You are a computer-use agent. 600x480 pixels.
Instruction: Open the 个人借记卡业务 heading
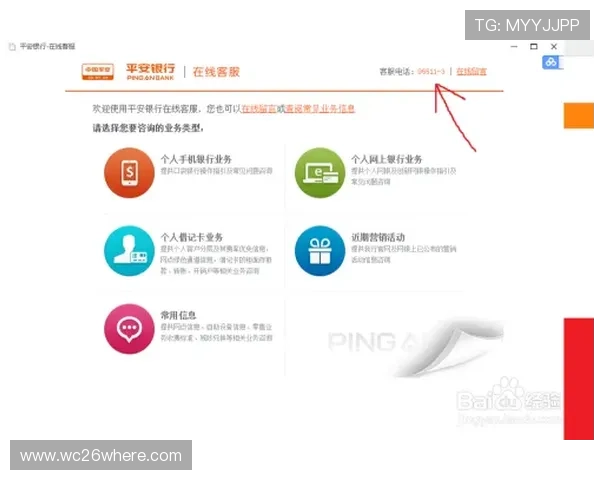tap(191, 237)
